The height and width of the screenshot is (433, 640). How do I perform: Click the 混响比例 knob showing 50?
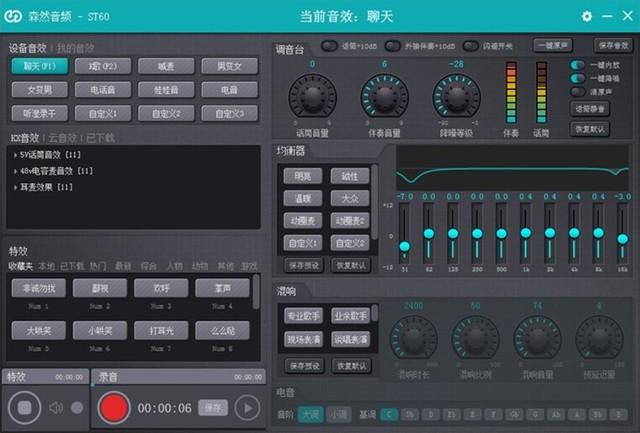[476, 338]
